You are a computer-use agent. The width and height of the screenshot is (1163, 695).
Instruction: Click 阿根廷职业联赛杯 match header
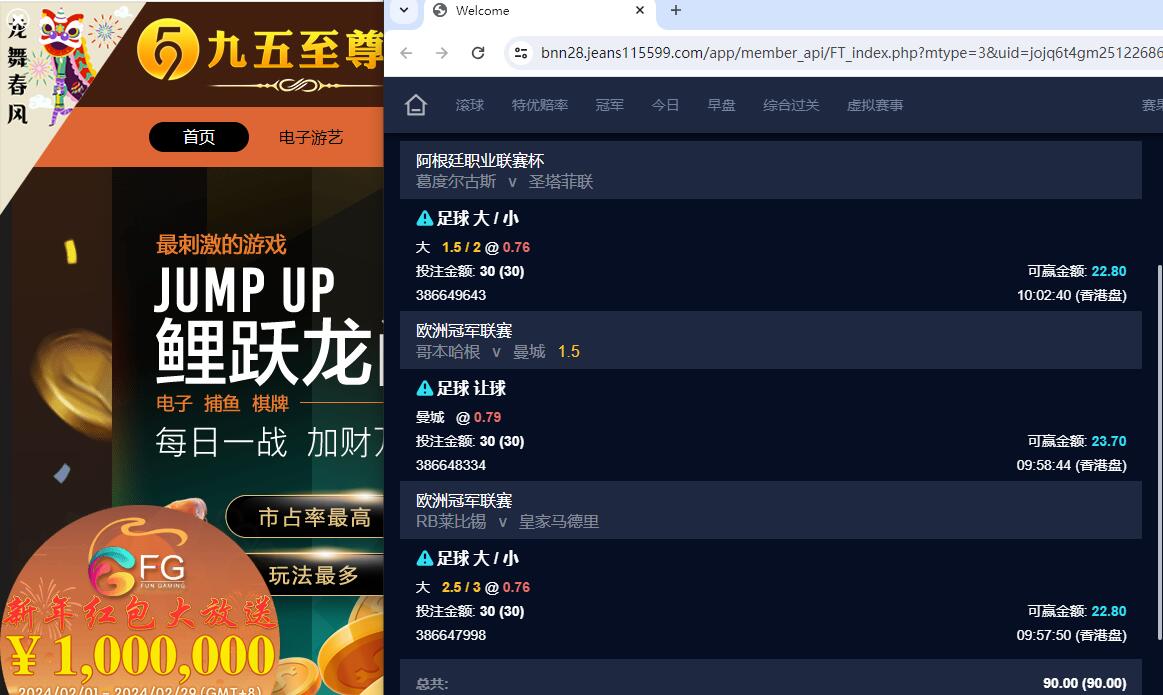tap(771, 170)
